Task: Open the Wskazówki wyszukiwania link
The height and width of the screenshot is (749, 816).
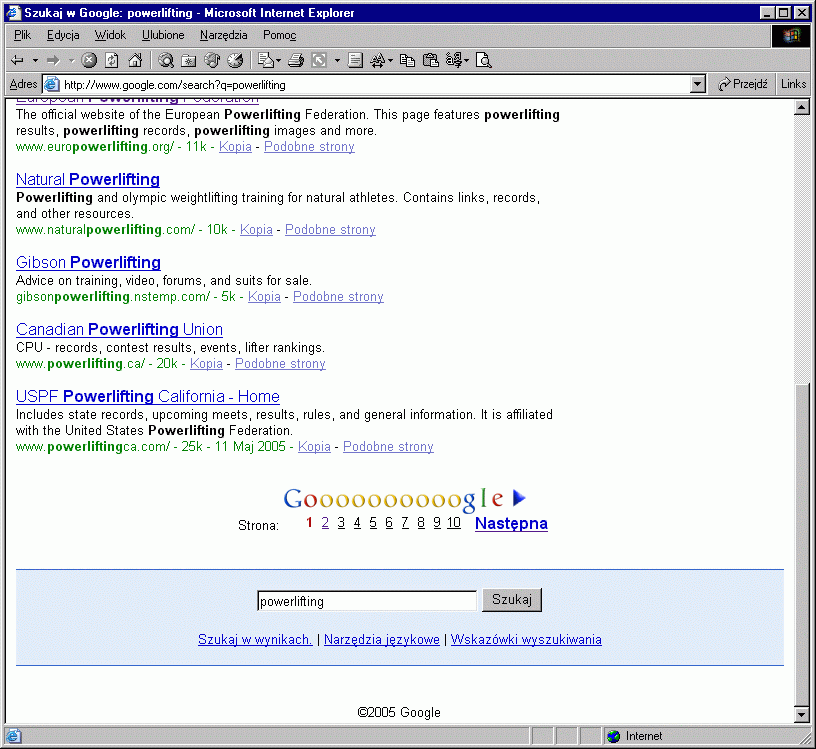Action: (x=526, y=640)
